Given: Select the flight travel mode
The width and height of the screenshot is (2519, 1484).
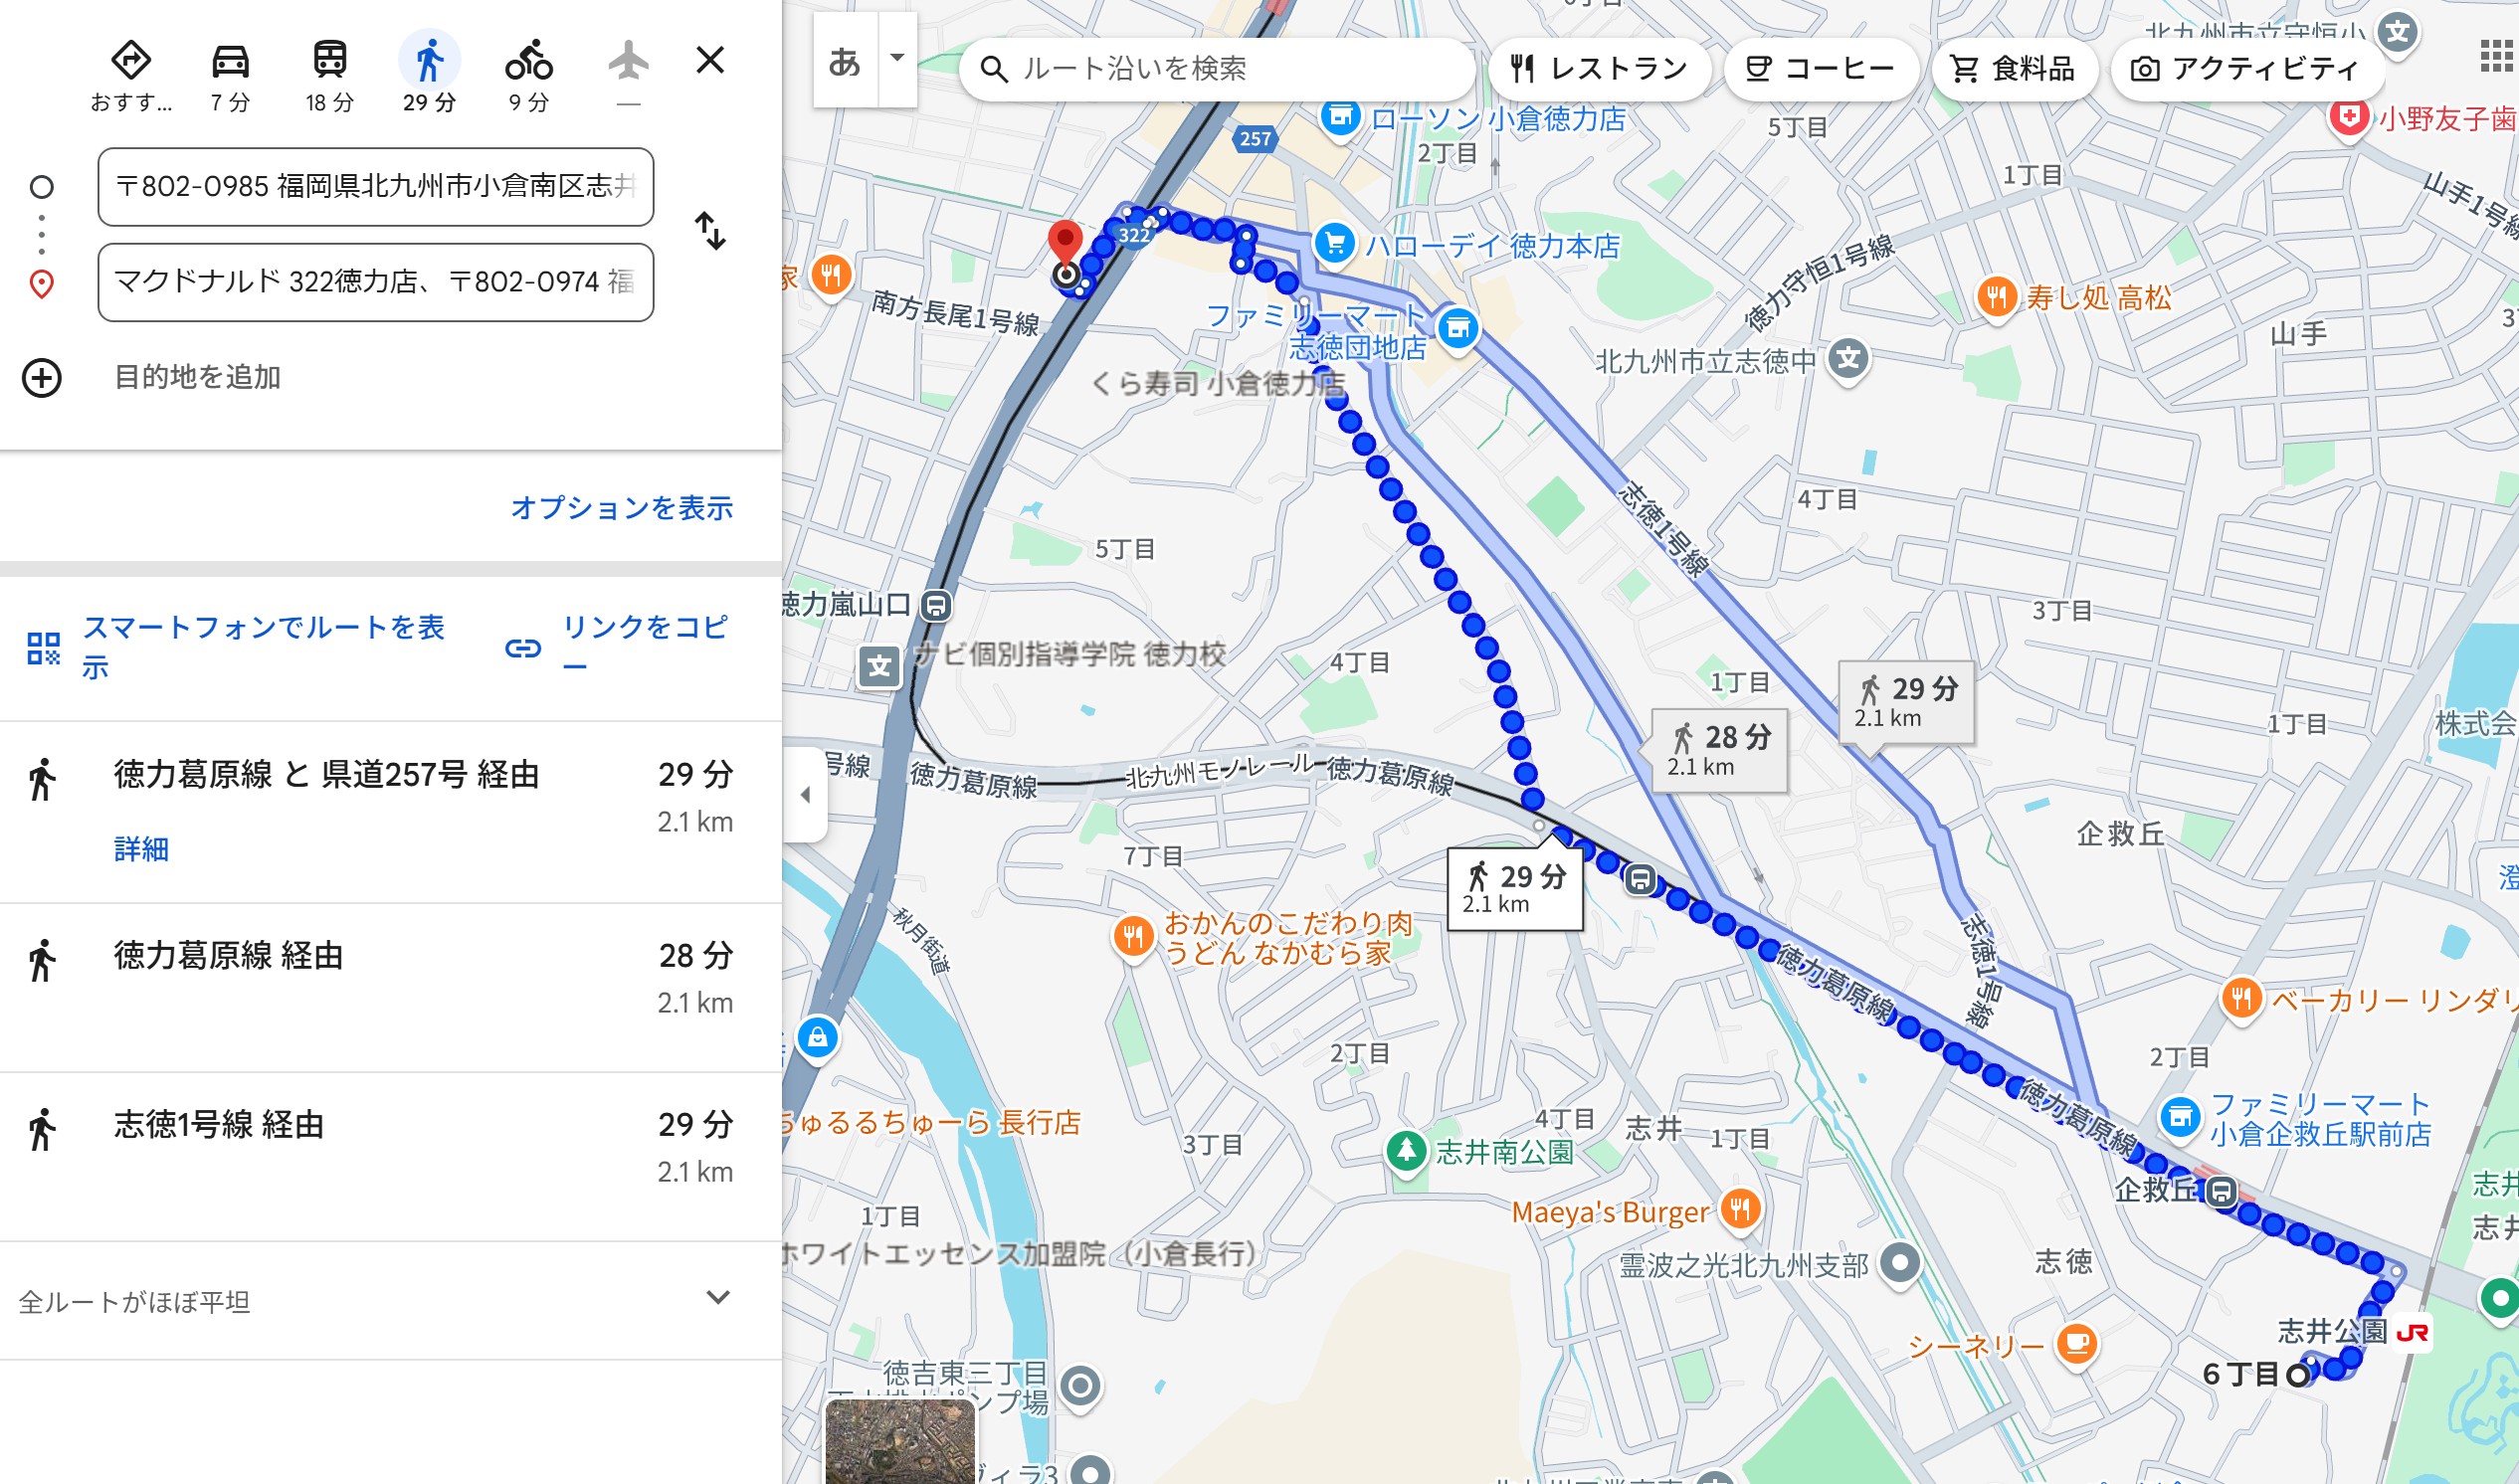Looking at the screenshot, I should (x=628, y=60).
